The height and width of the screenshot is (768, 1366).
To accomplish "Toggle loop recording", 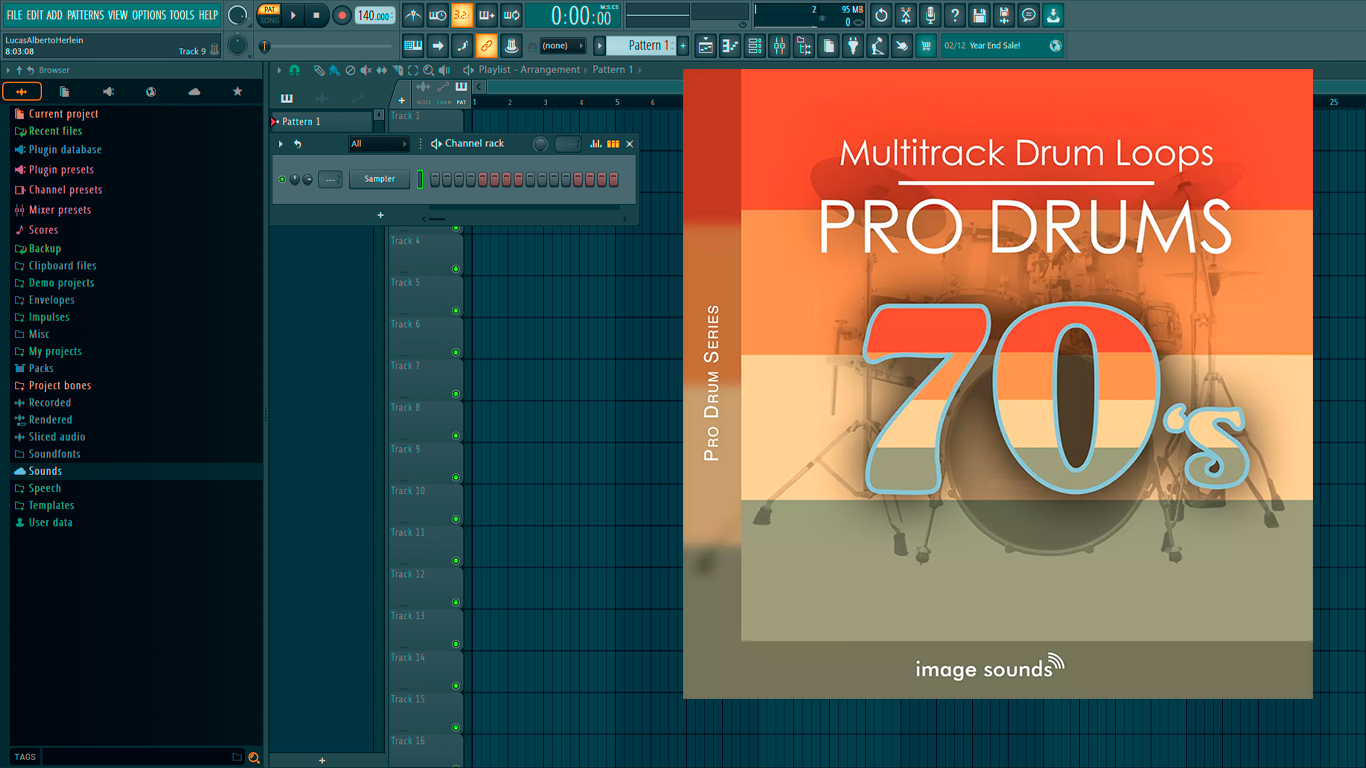I will tap(511, 15).
